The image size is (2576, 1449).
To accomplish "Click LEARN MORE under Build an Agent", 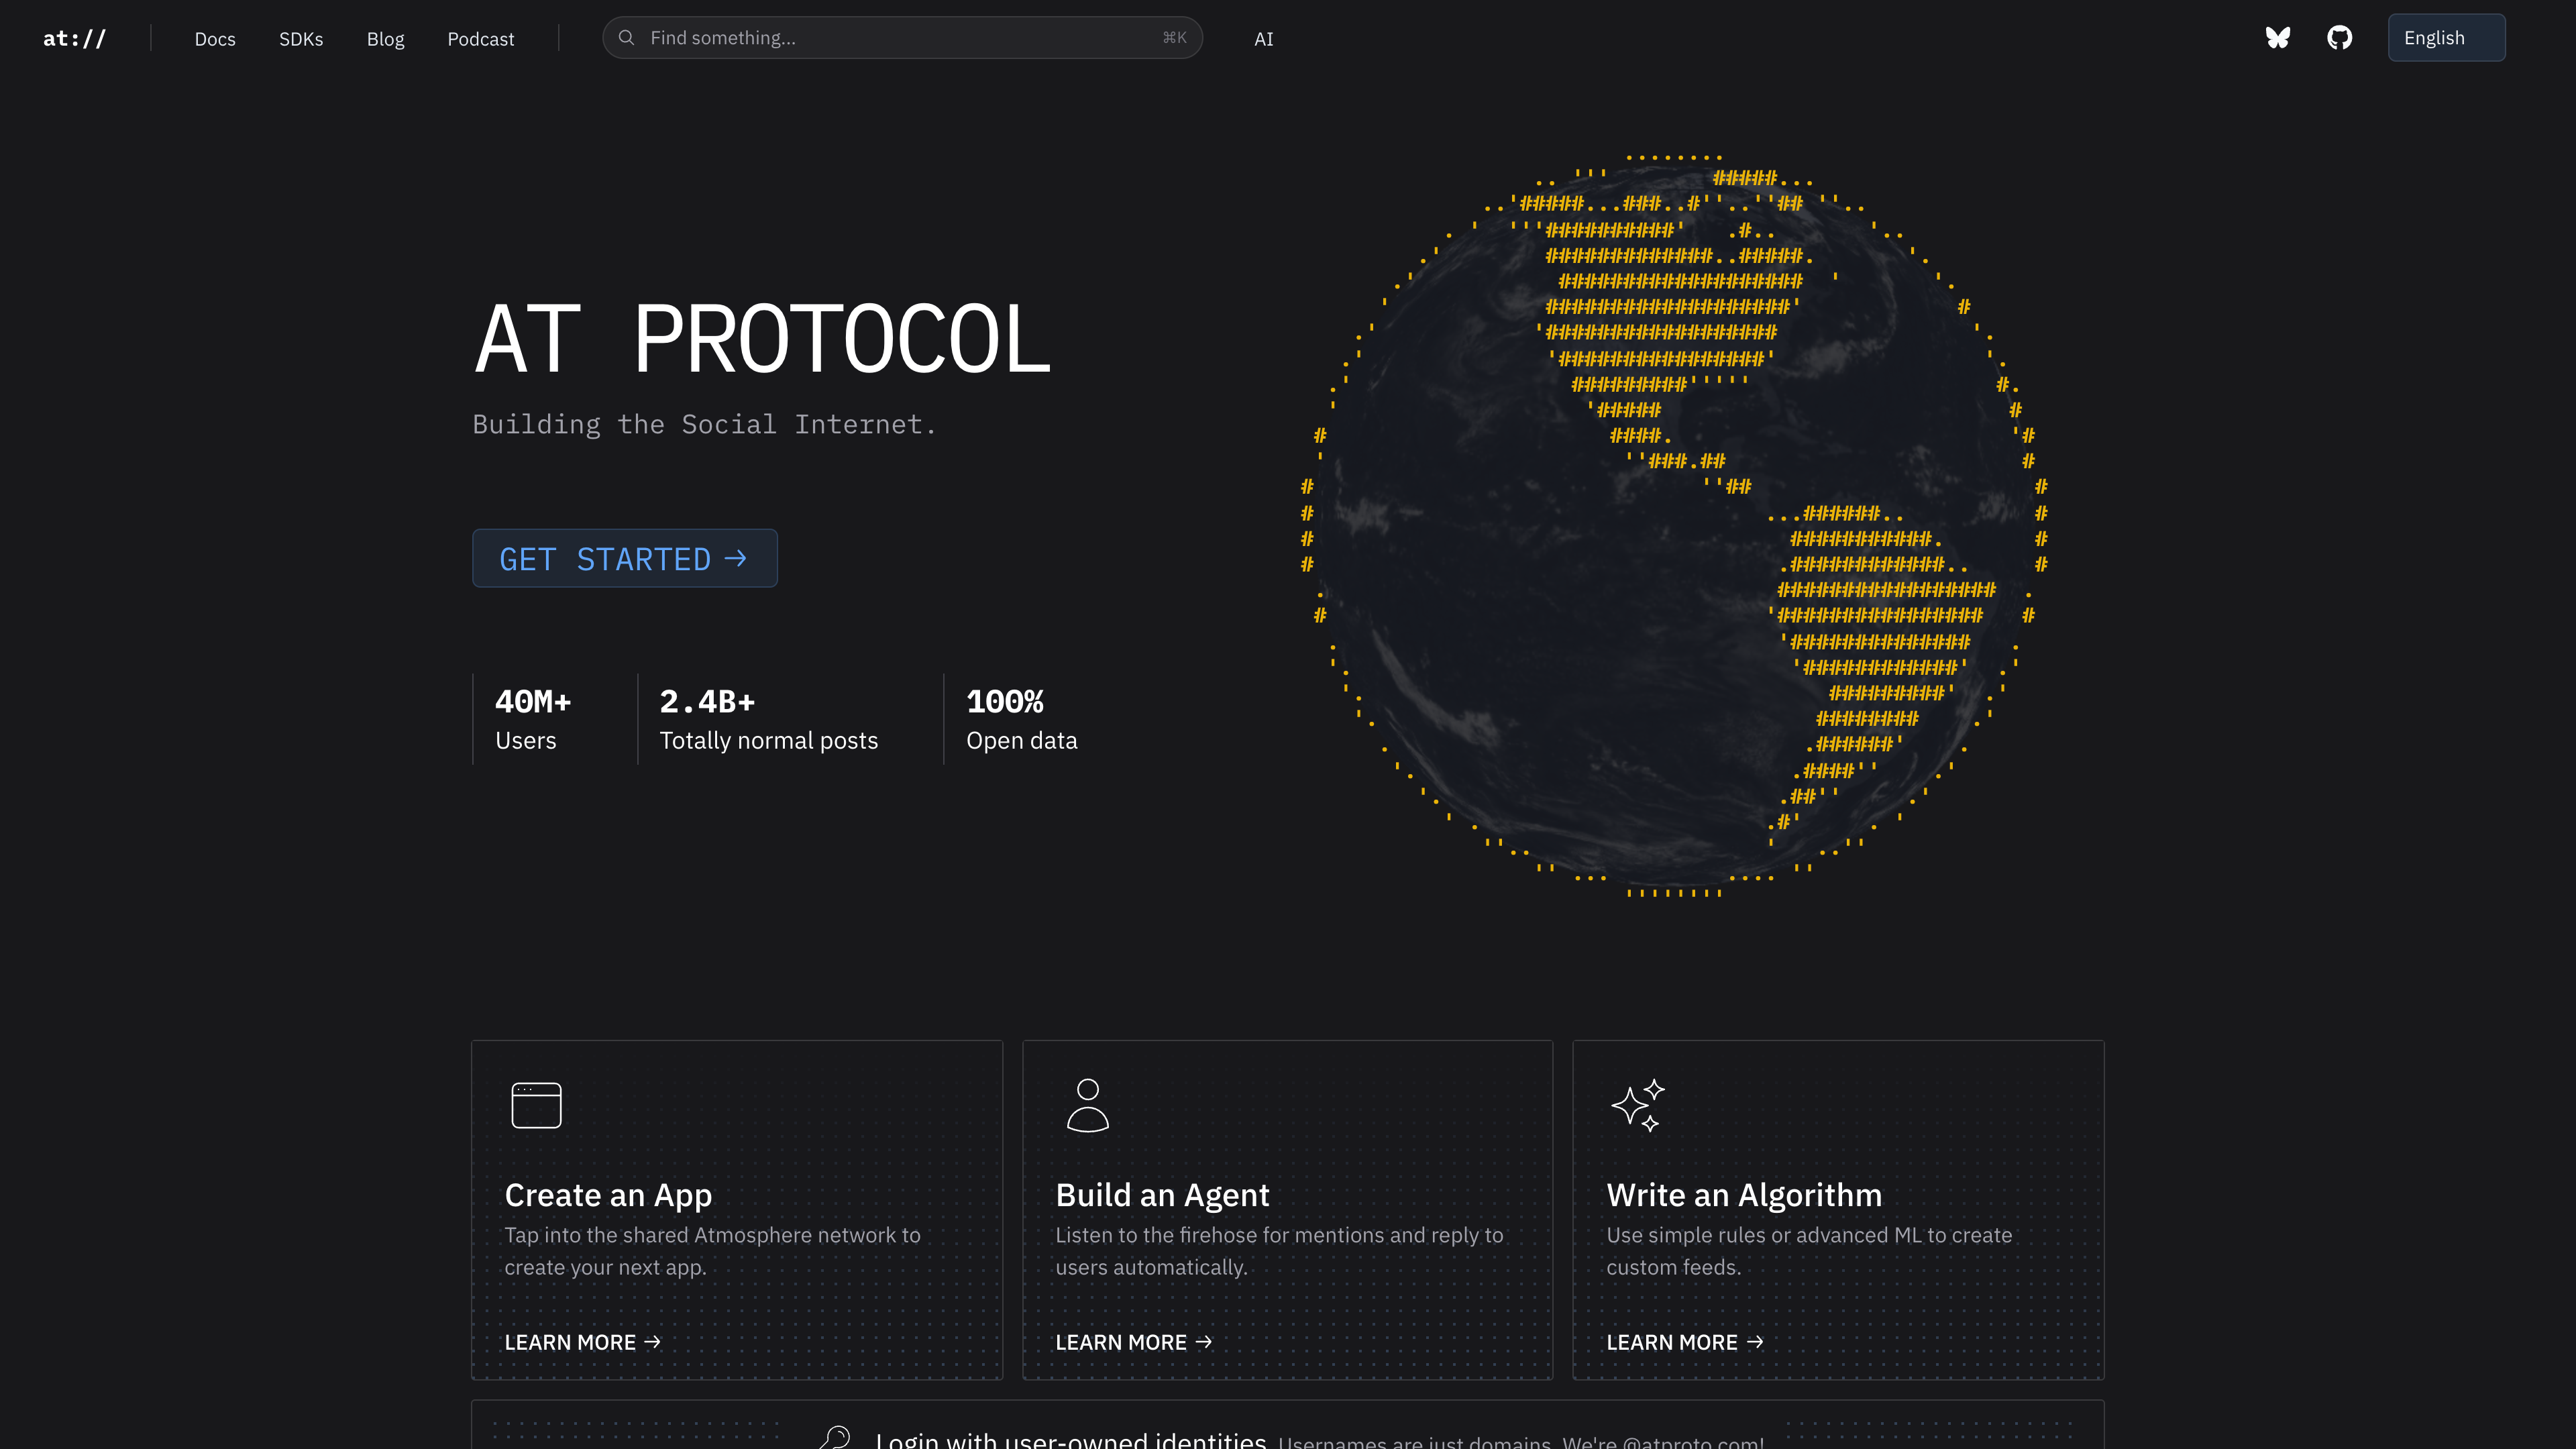I will coord(1134,1342).
